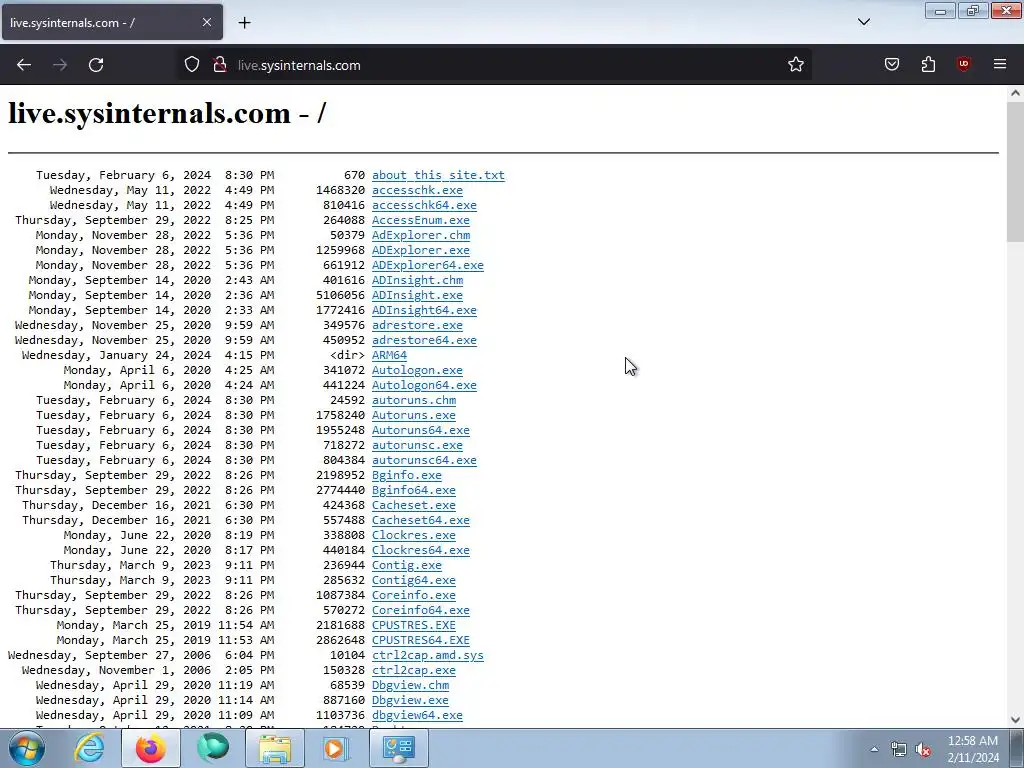The height and width of the screenshot is (768, 1024).
Task: Open the network tray icon
Action: 899,750
